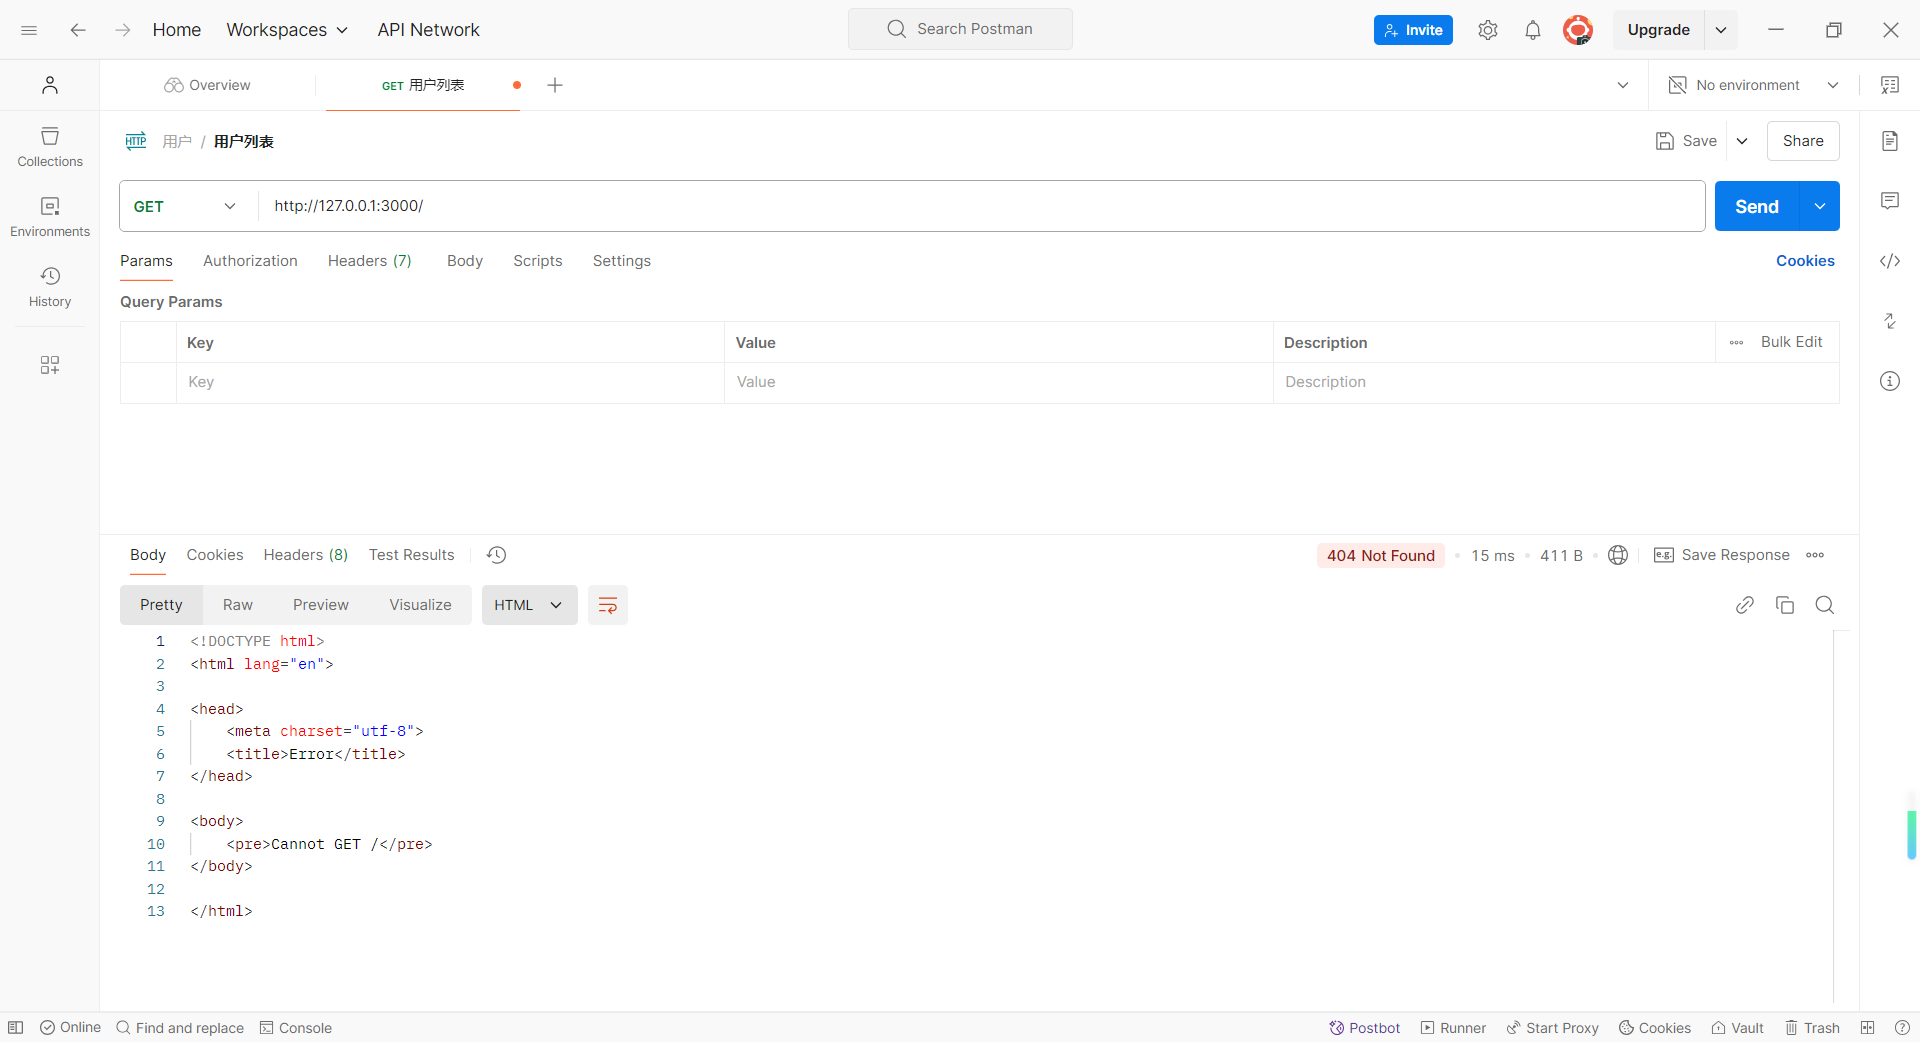Image resolution: width=1920 pixels, height=1042 pixels.
Task: Open the tabs list chevron
Action: pos(1623,85)
